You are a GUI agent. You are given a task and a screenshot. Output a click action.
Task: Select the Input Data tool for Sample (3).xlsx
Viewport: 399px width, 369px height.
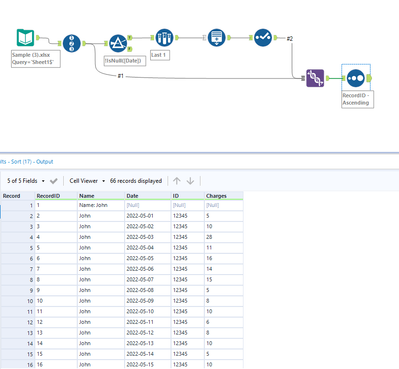25,38
